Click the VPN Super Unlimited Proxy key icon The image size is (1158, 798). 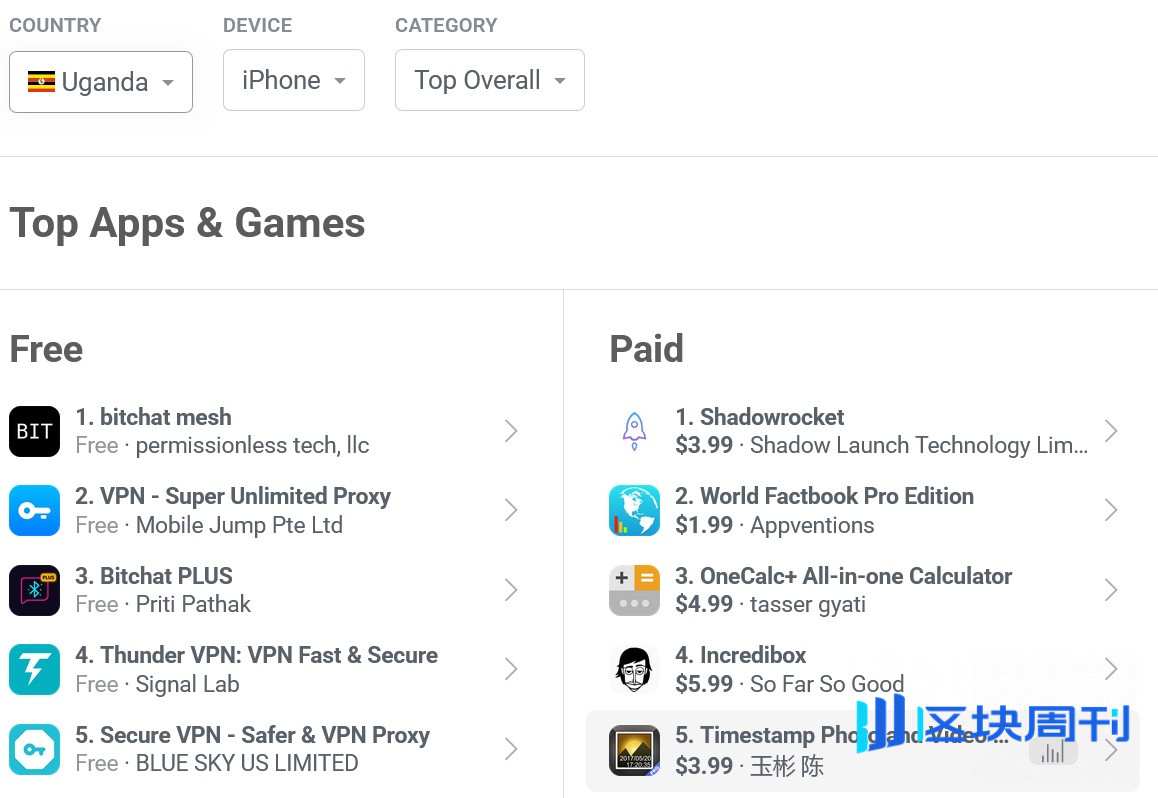pos(34,510)
